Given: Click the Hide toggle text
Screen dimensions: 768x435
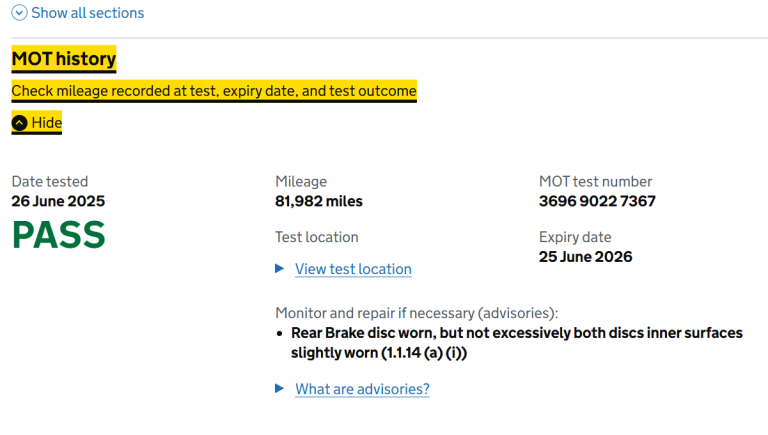Looking at the screenshot, I should tap(46, 123).
